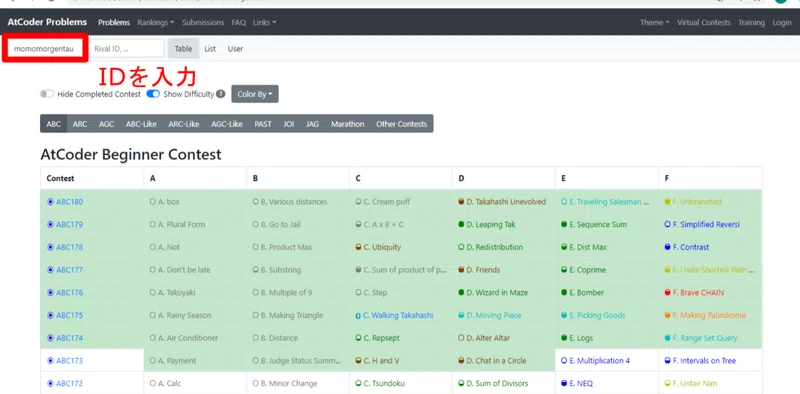Image resolution: width=800 pixels, height=394 pixels.
Task: Click the circle icon beside ABC179
Action: [51, 225]
